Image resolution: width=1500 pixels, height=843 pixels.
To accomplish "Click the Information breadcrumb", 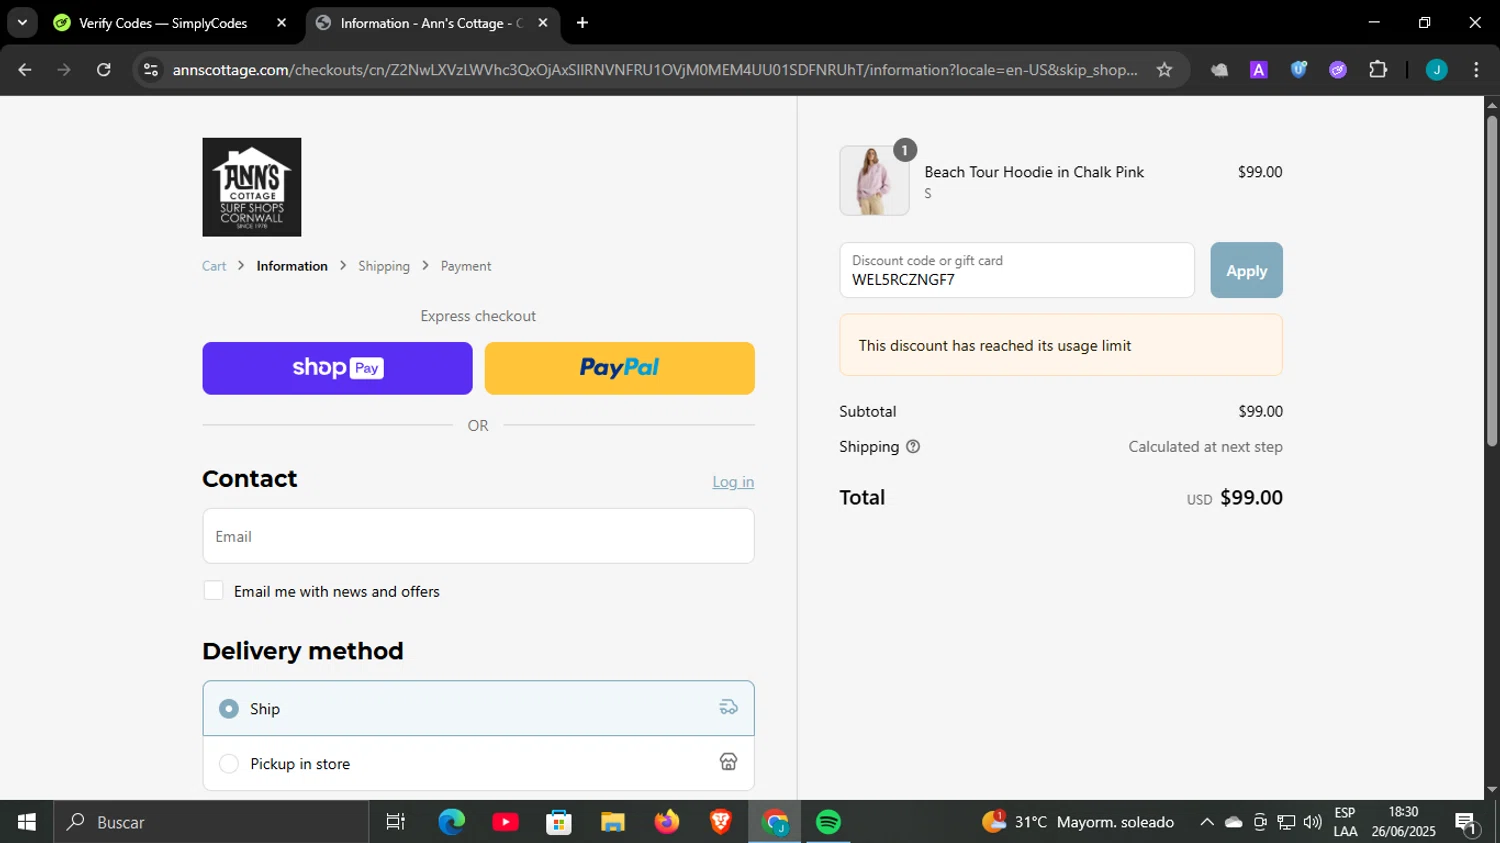I will click(292, 266).
